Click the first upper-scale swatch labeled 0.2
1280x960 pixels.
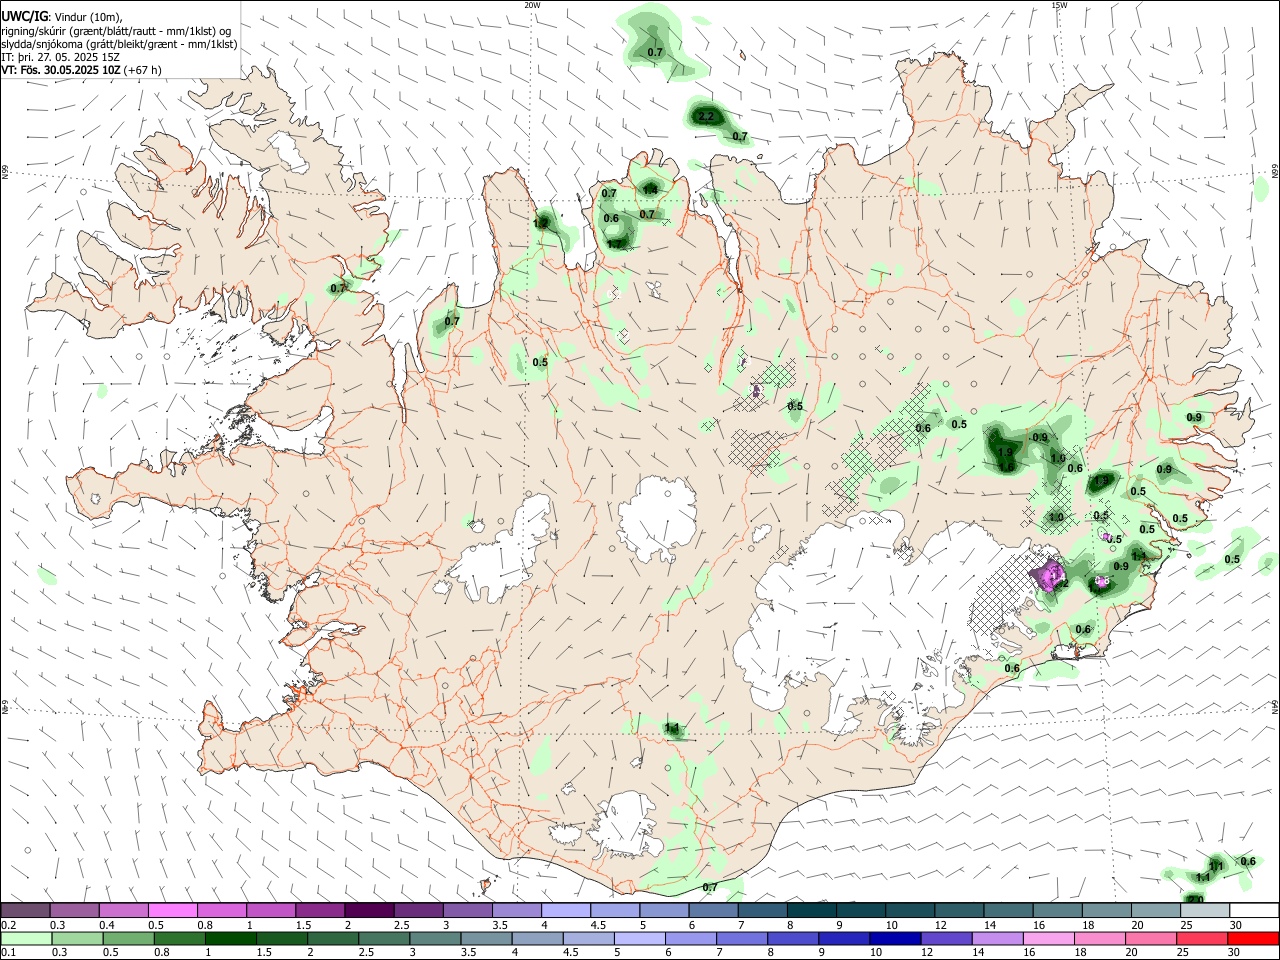click(26, 910)
